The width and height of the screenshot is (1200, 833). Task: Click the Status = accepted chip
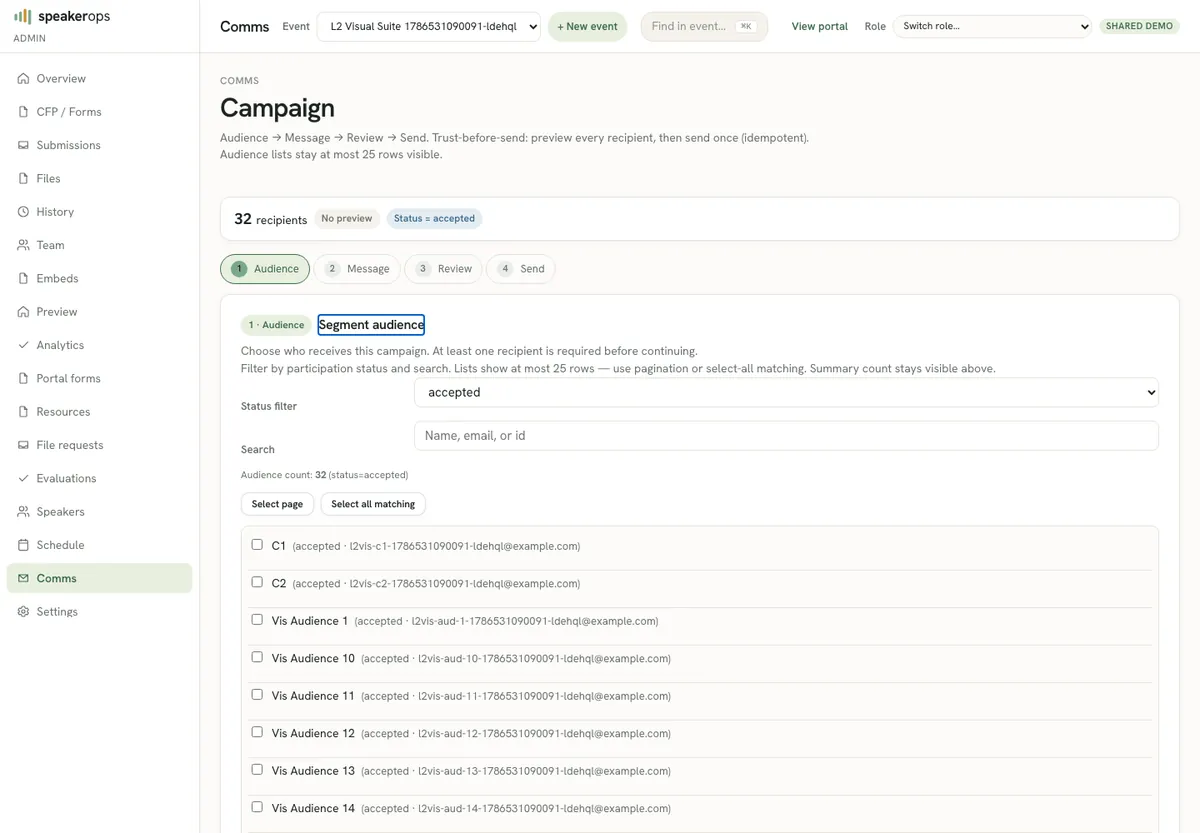tap(434, 218)
